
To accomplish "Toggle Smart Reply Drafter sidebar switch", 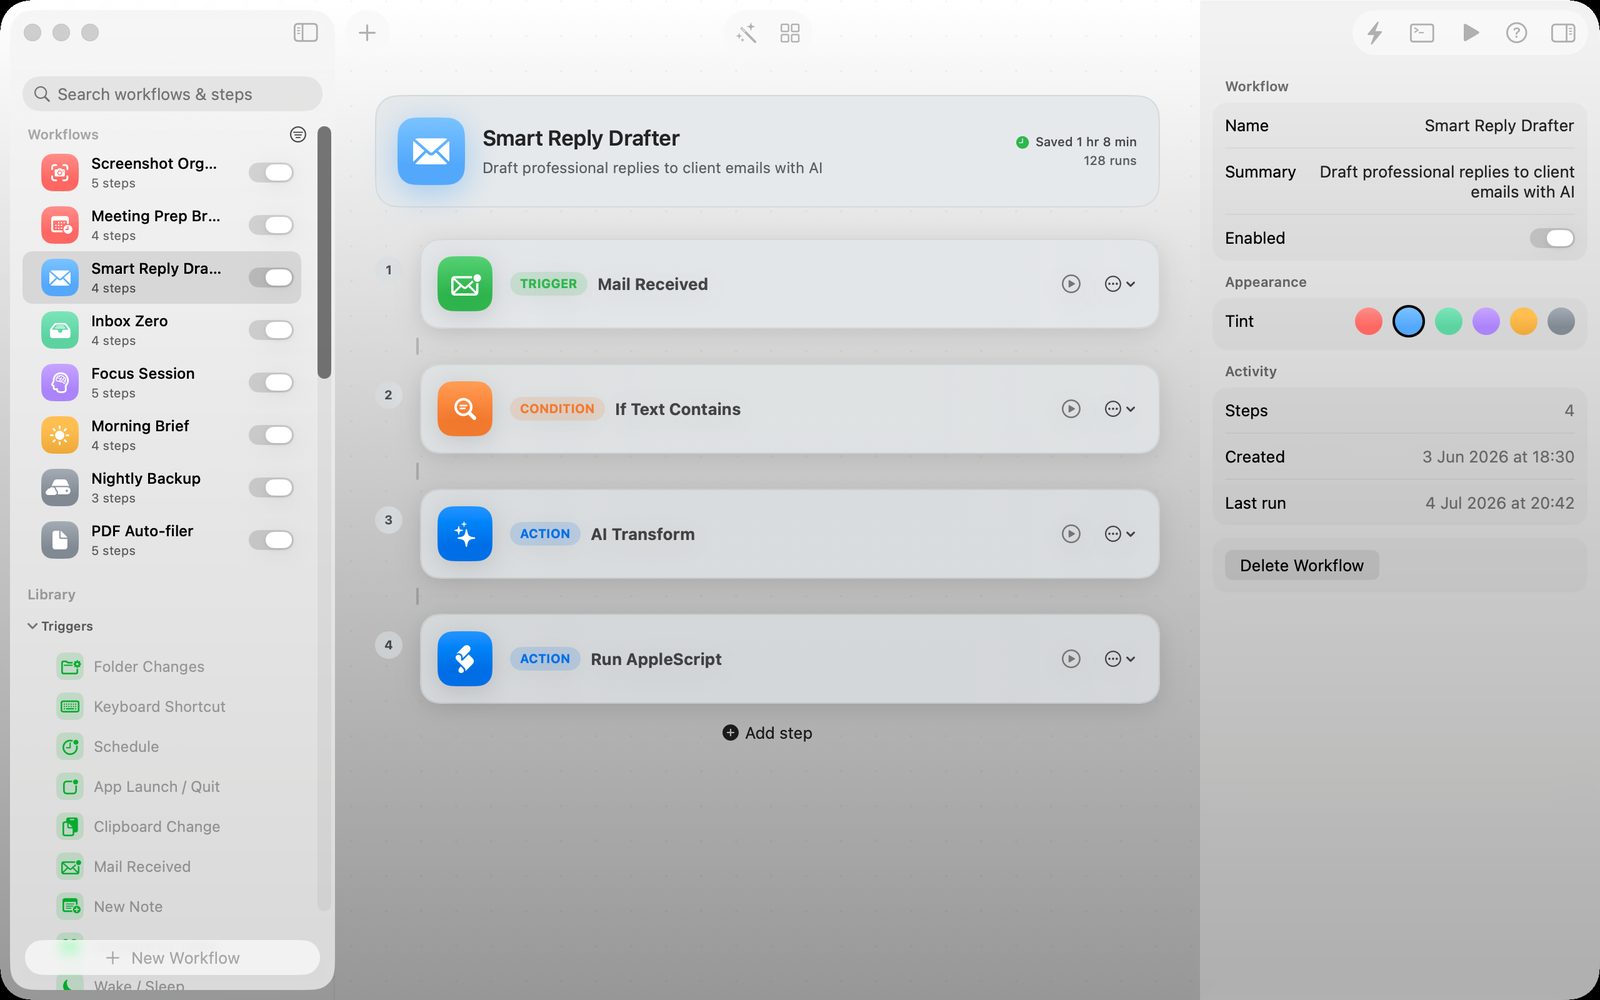I will coord(271,278).
